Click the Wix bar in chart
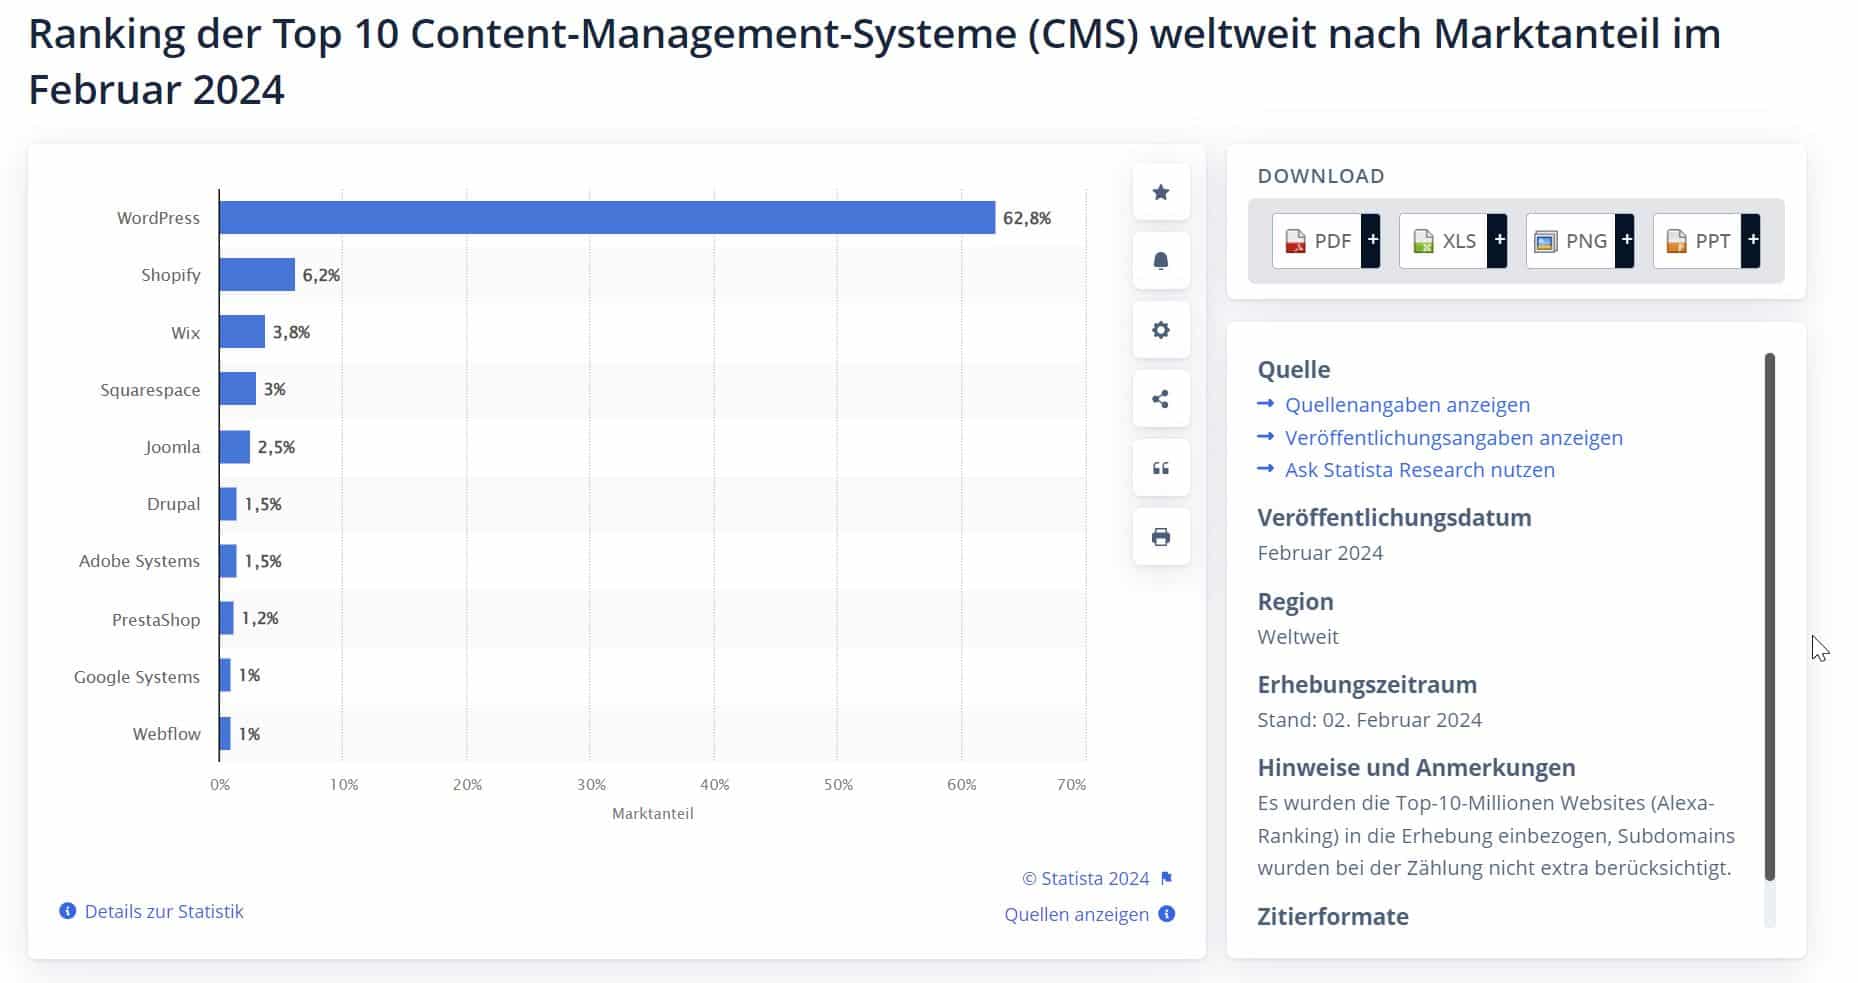This screenshot has width=1858, height=983. pyautogui.click(x=242, y=332)
